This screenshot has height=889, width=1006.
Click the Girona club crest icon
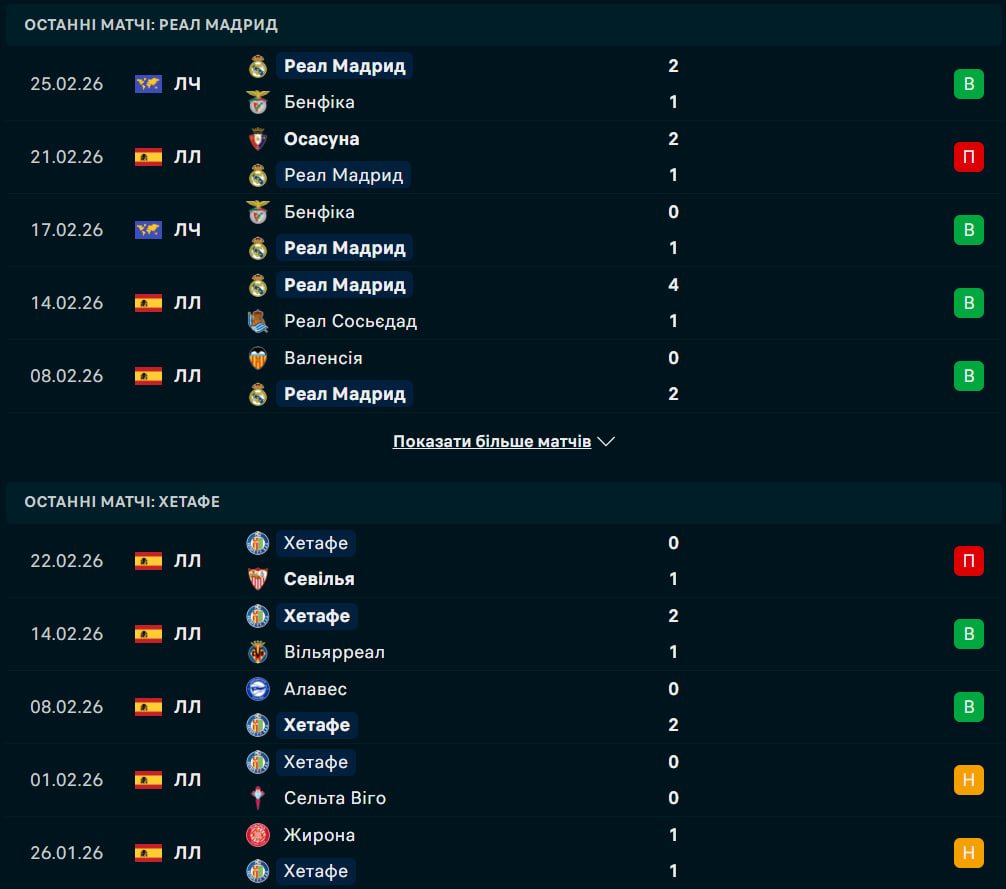pyautogui.click(x=258, y=835)
